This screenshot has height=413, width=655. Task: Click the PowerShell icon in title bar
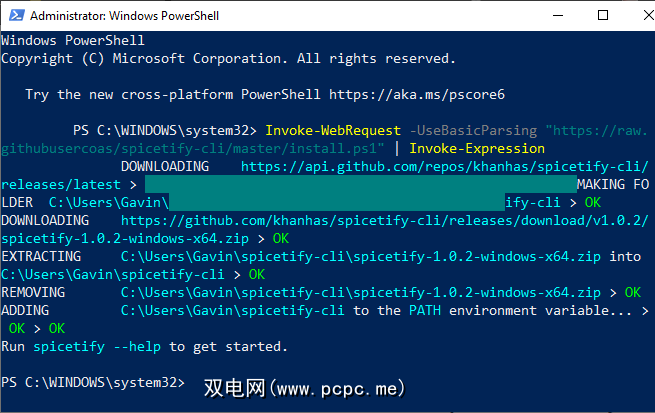click(x=14, y=16)
